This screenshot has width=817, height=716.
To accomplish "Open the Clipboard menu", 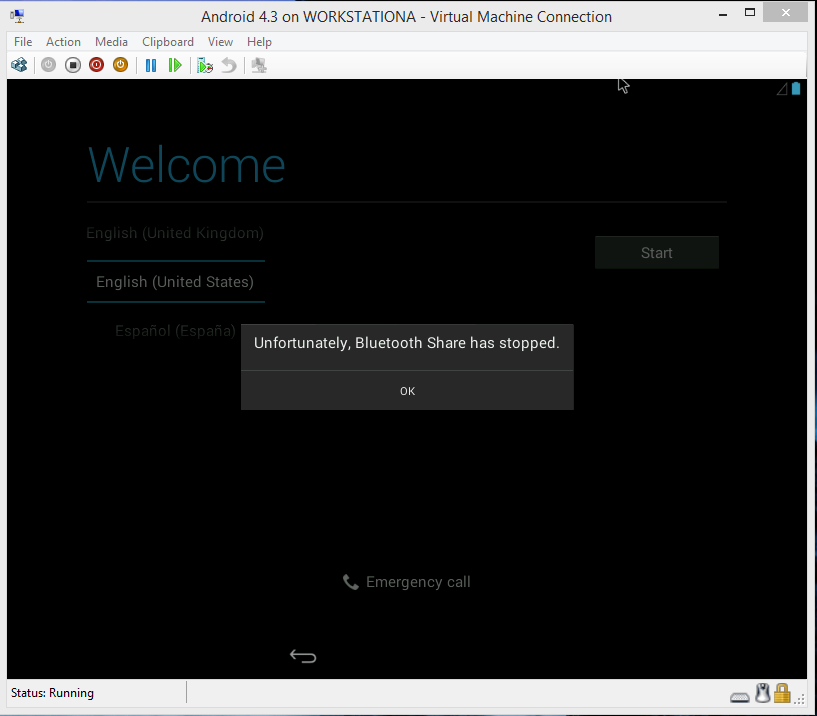I will 168,42.
